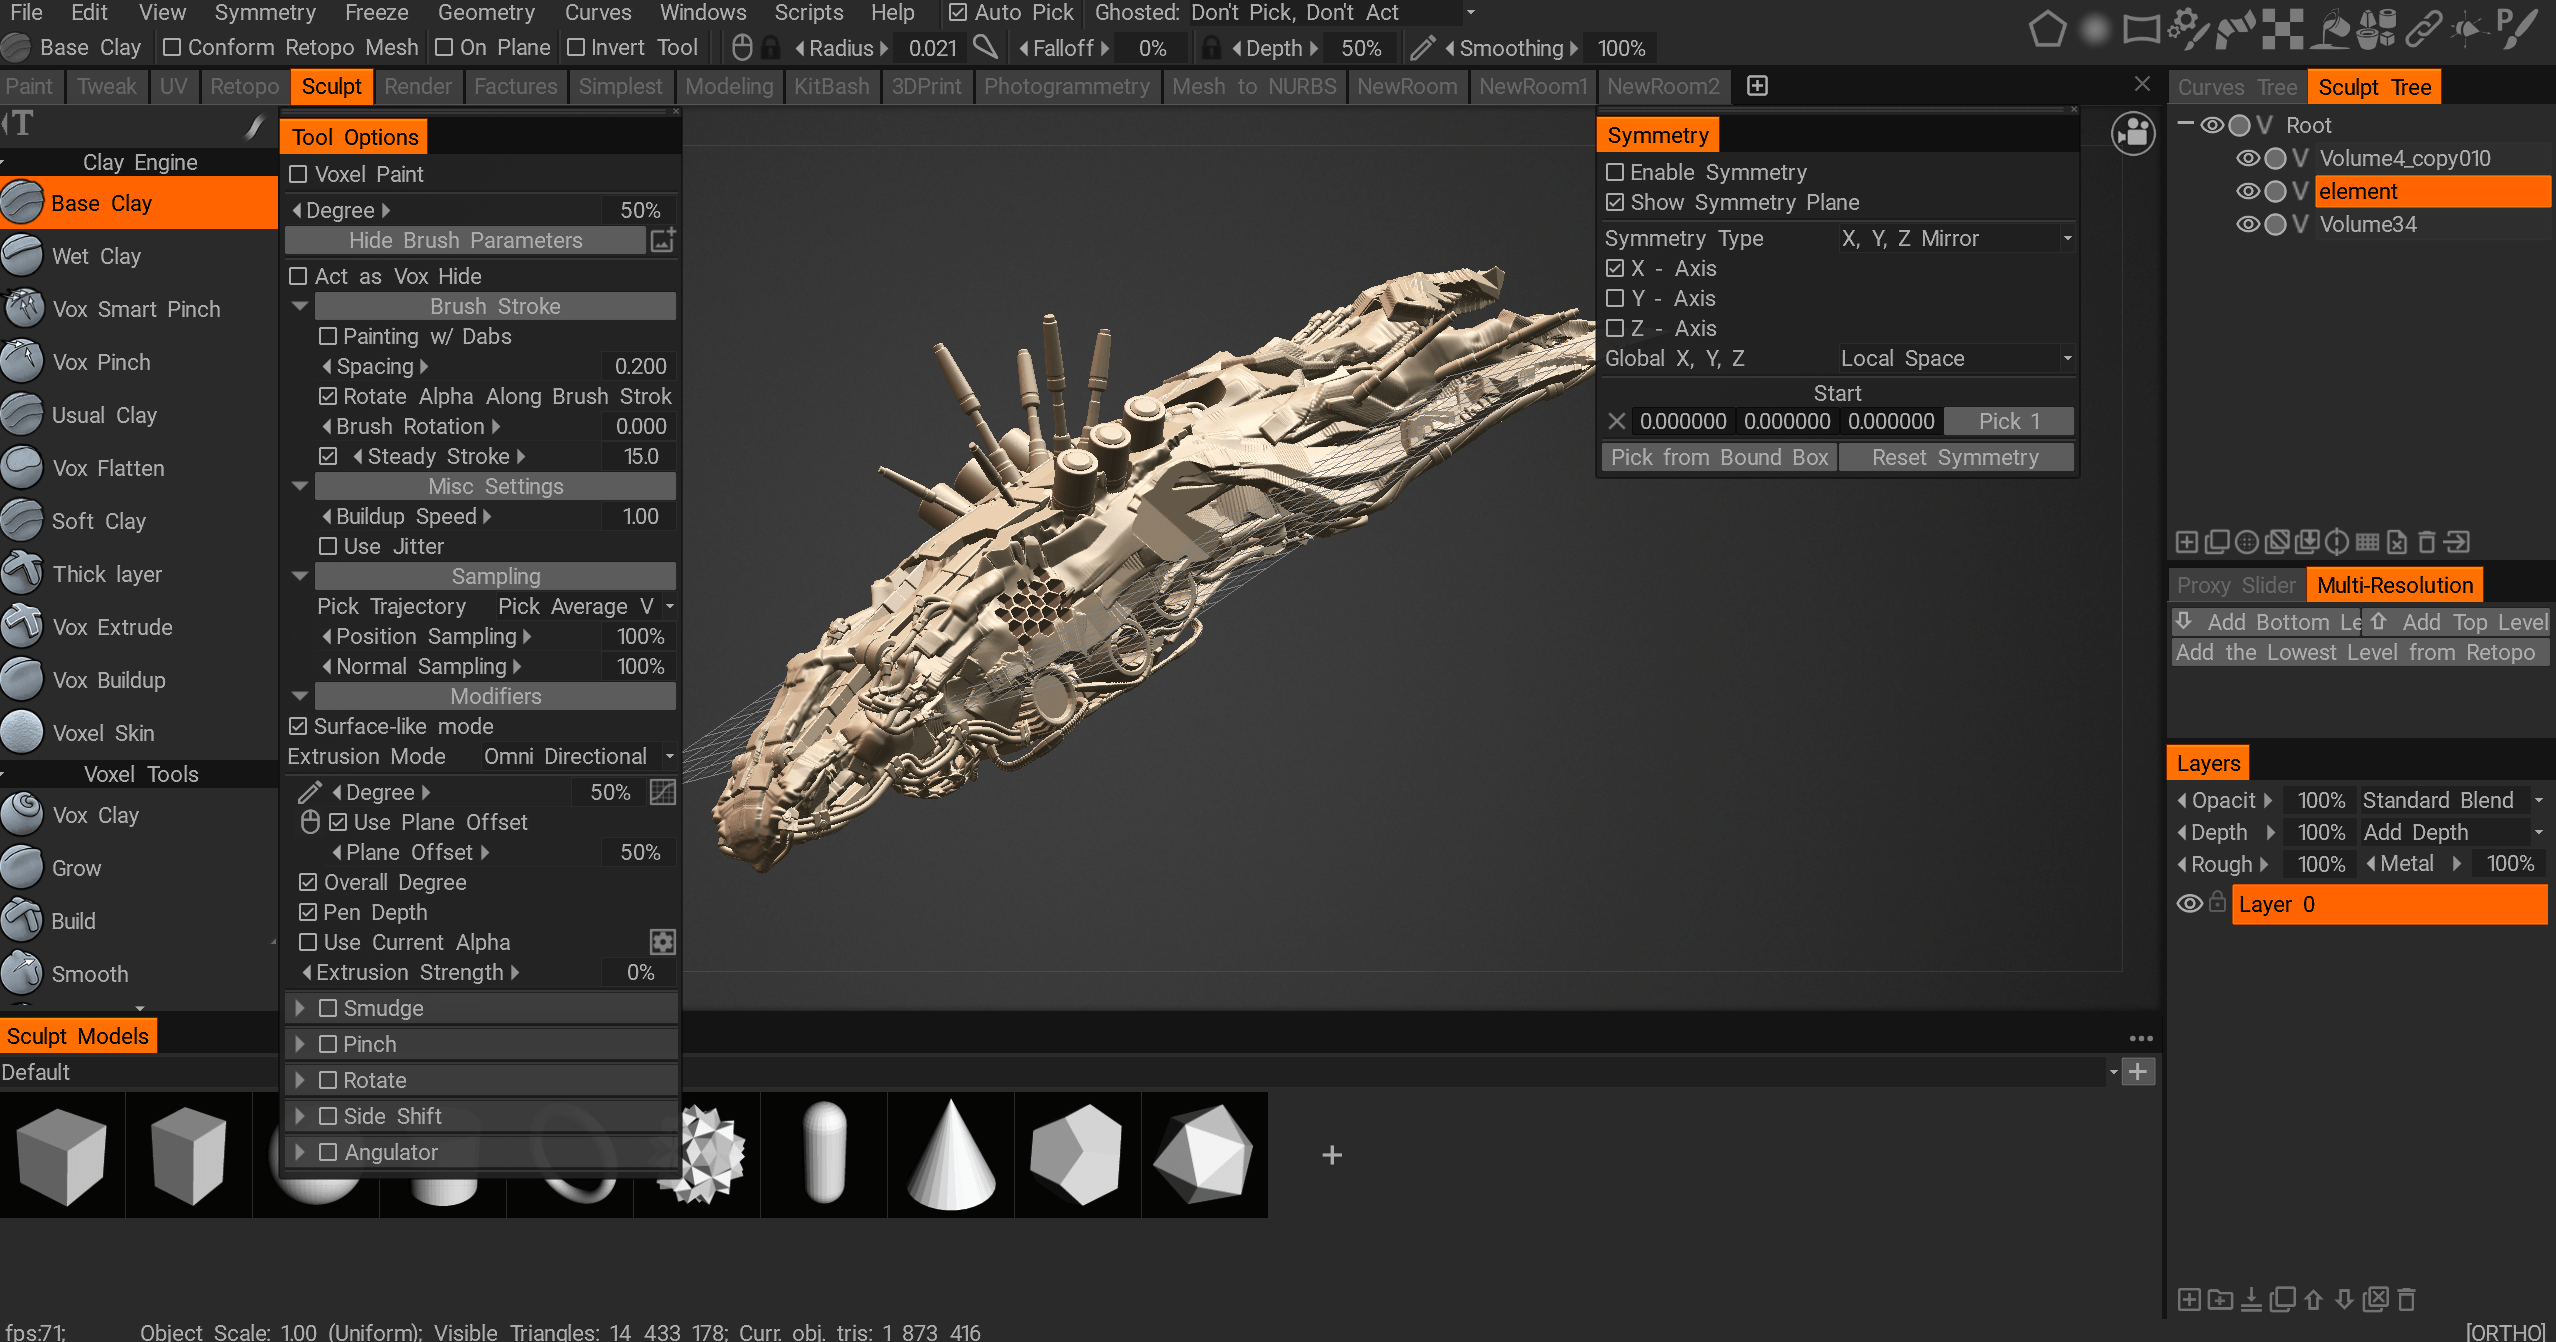
Task: Open the brush settings gears icon
Action: (2188, 28)
